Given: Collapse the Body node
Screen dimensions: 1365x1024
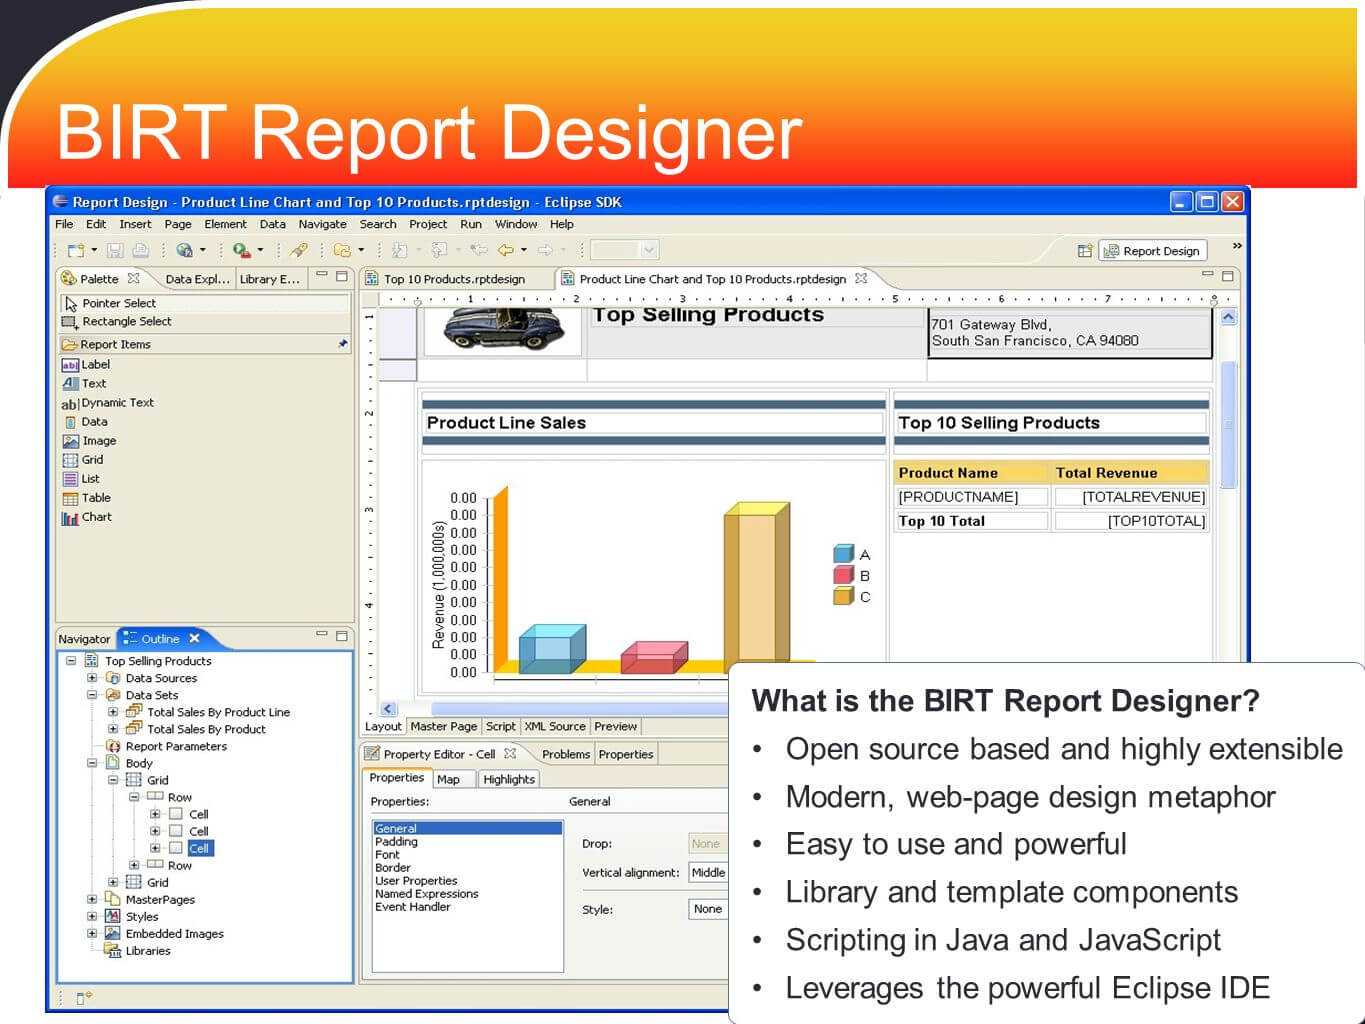Looking at the screenshot, I should [x=92, y=763].
